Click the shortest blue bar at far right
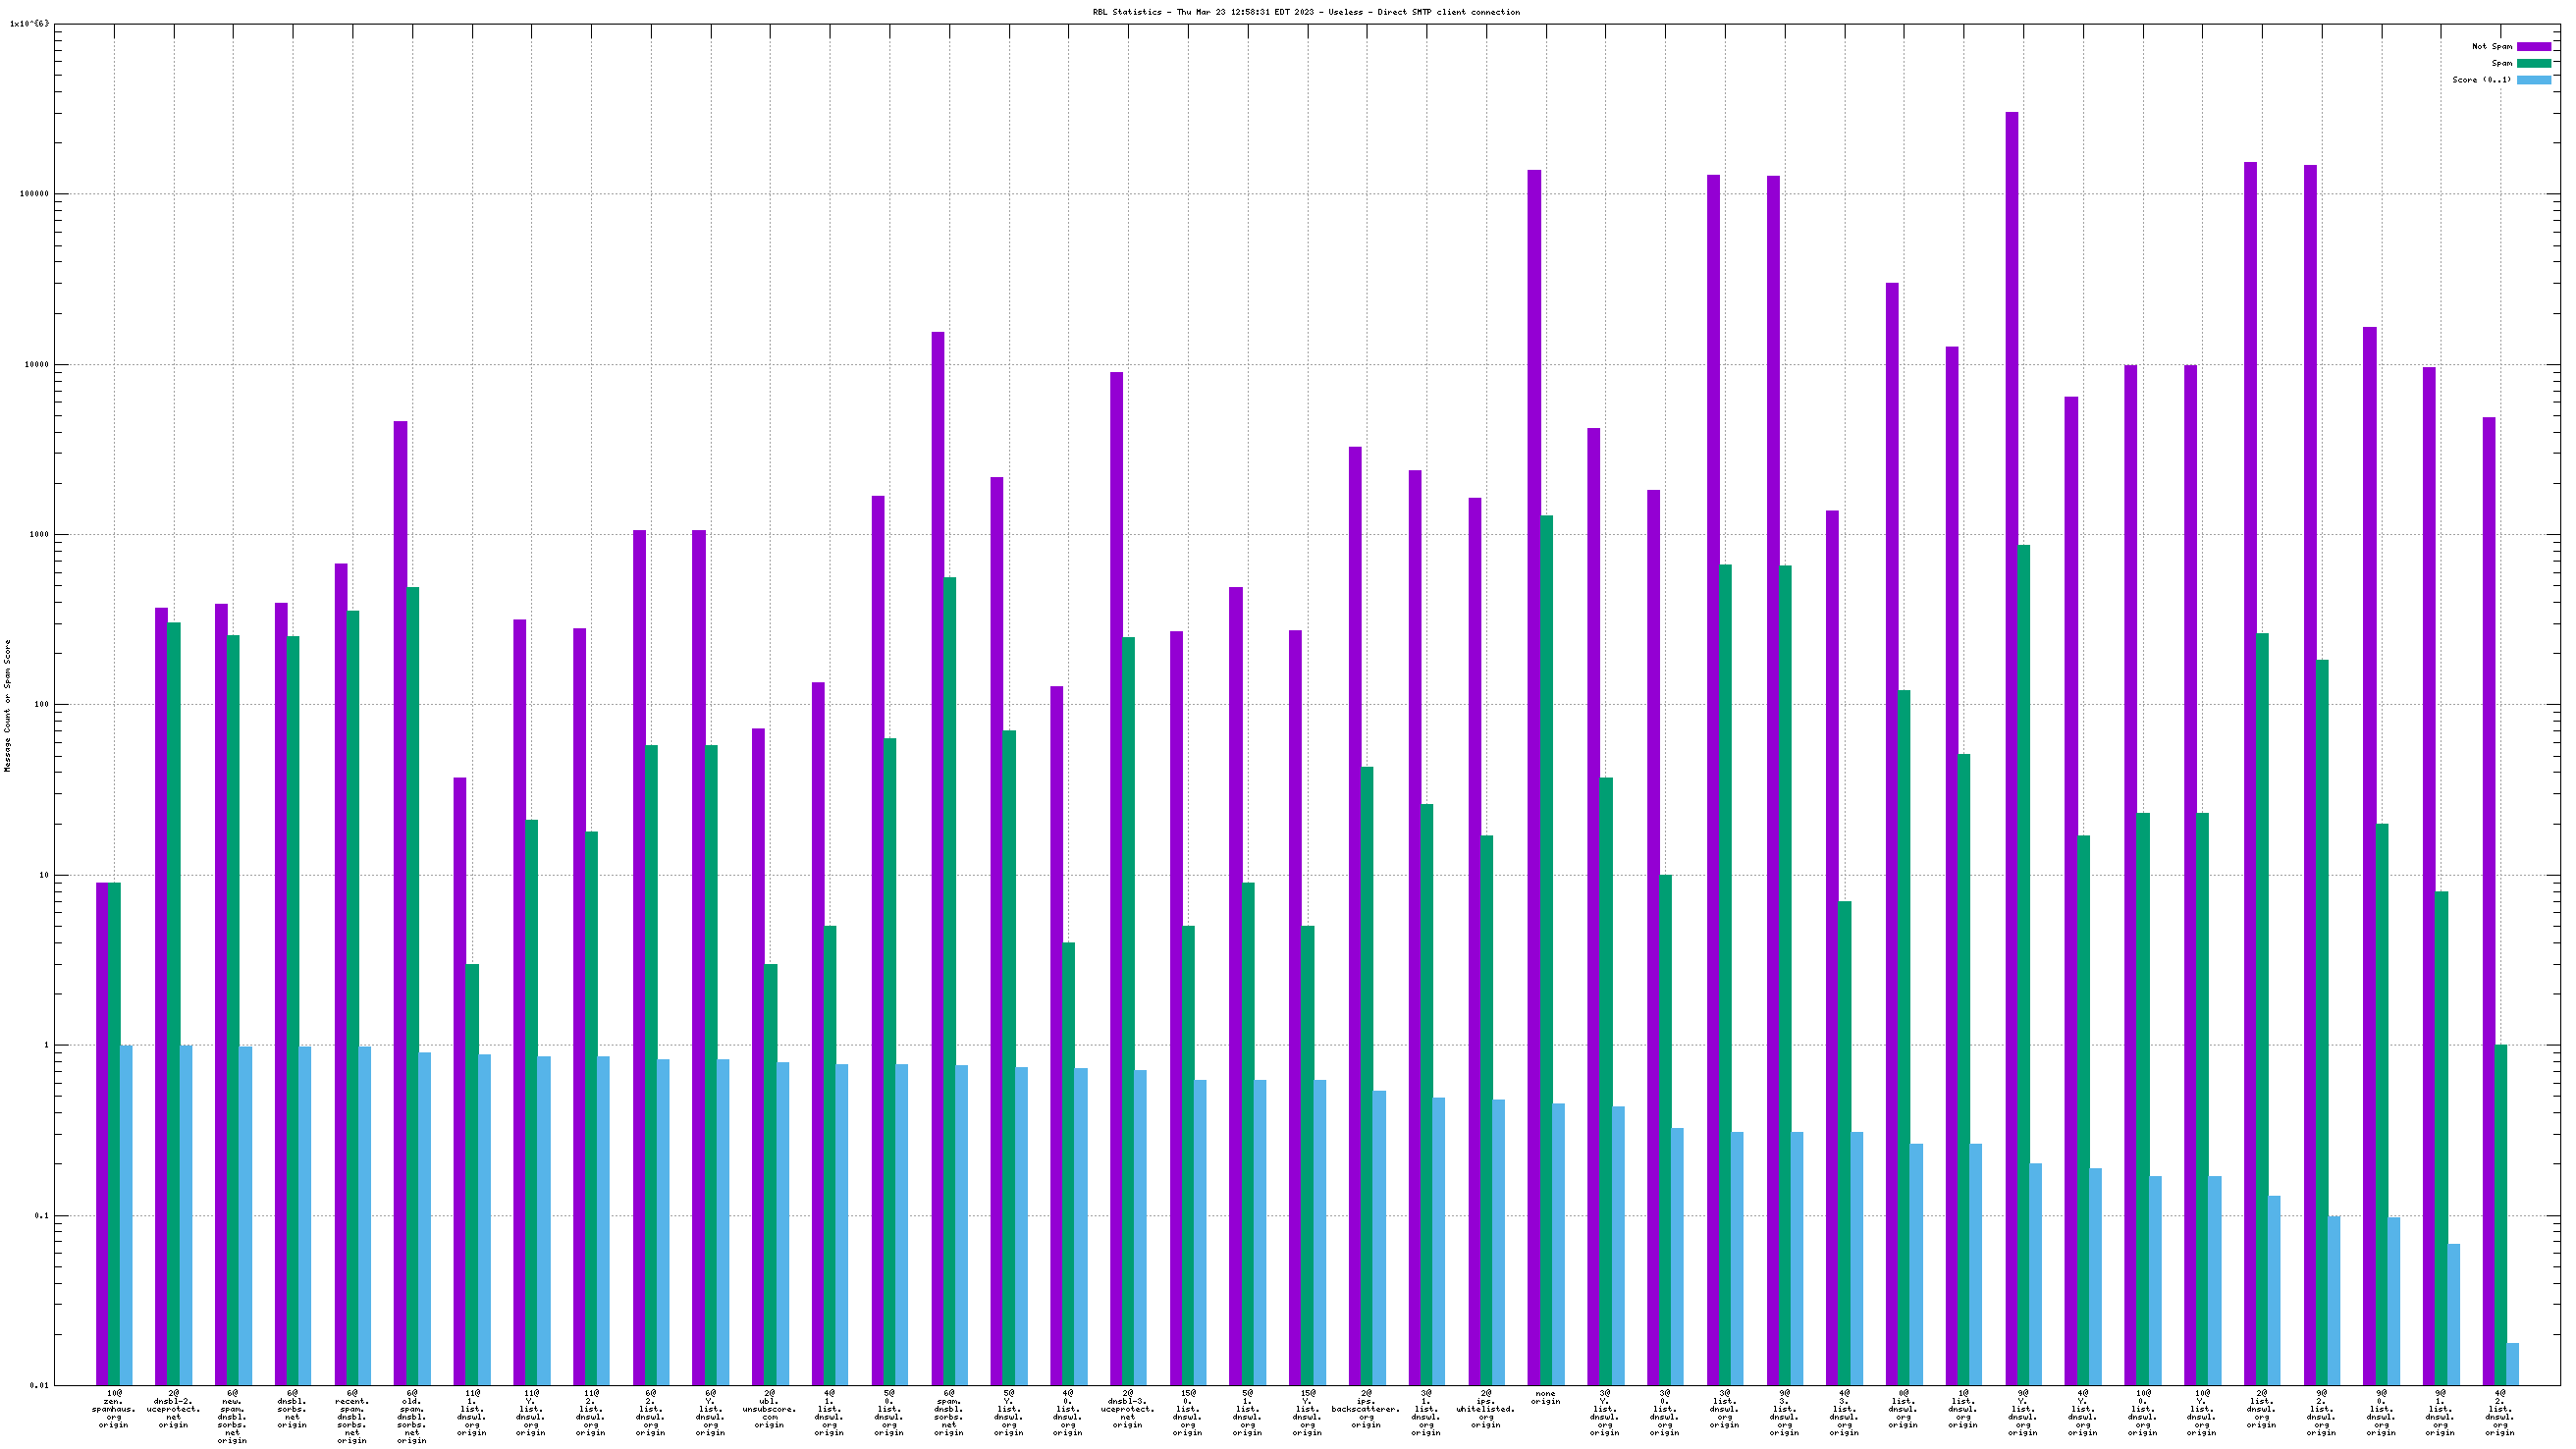Screen dimensions: 2576x1449 [2512, 1364]
